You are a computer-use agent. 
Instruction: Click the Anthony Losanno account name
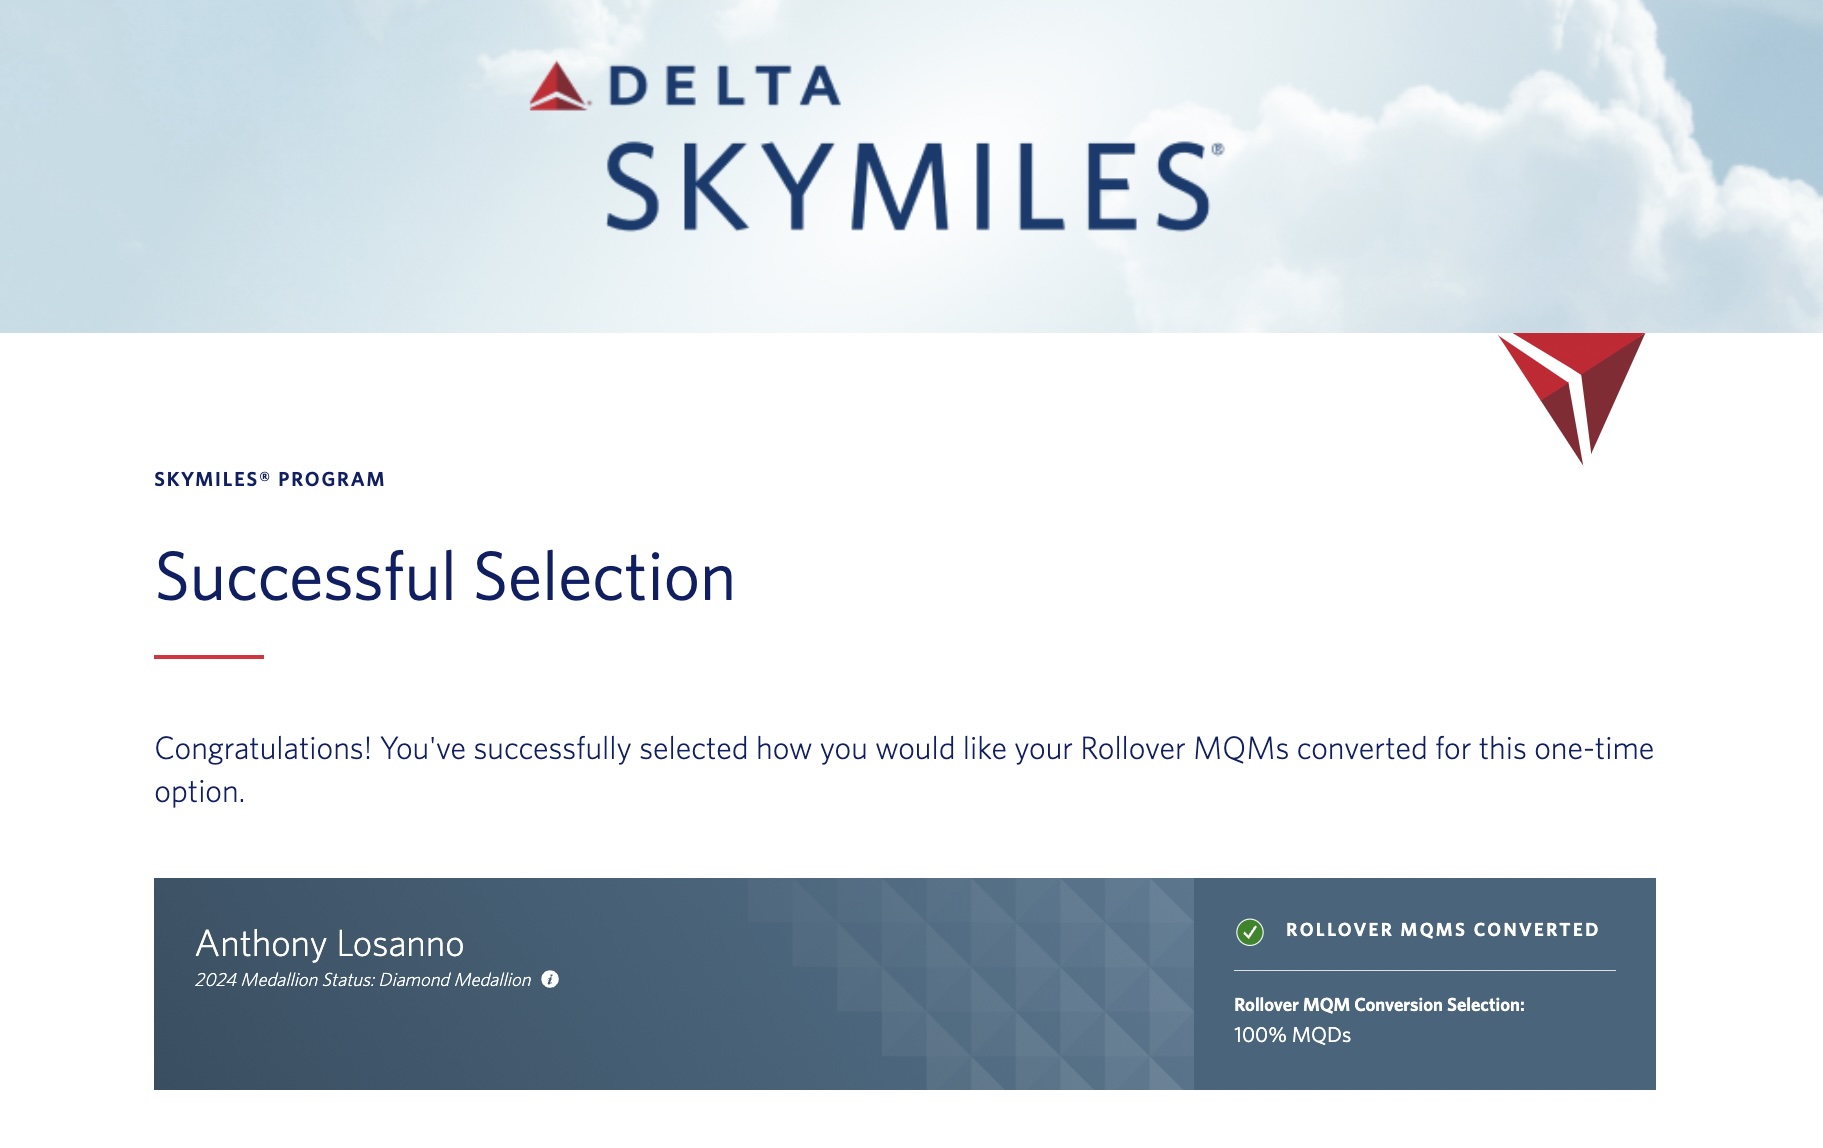point(330,943)
